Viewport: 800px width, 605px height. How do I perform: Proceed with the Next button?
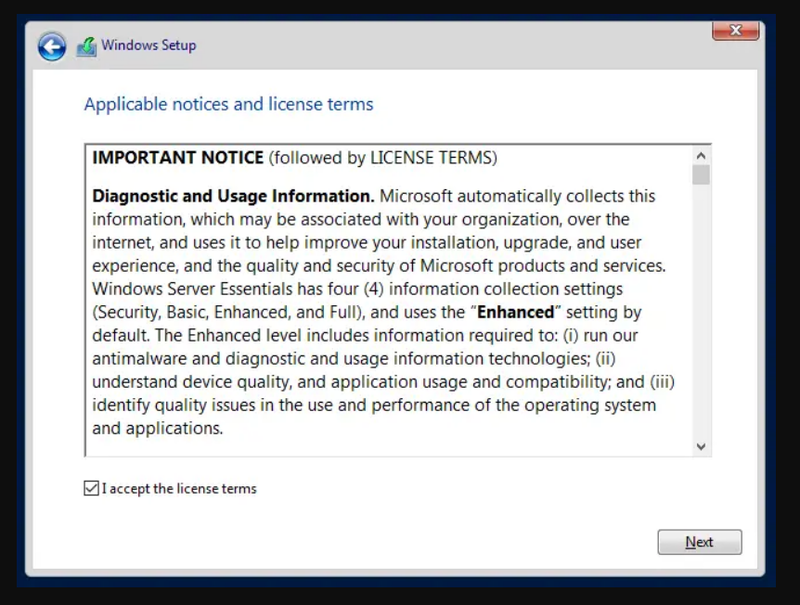[x=699, y=542]
